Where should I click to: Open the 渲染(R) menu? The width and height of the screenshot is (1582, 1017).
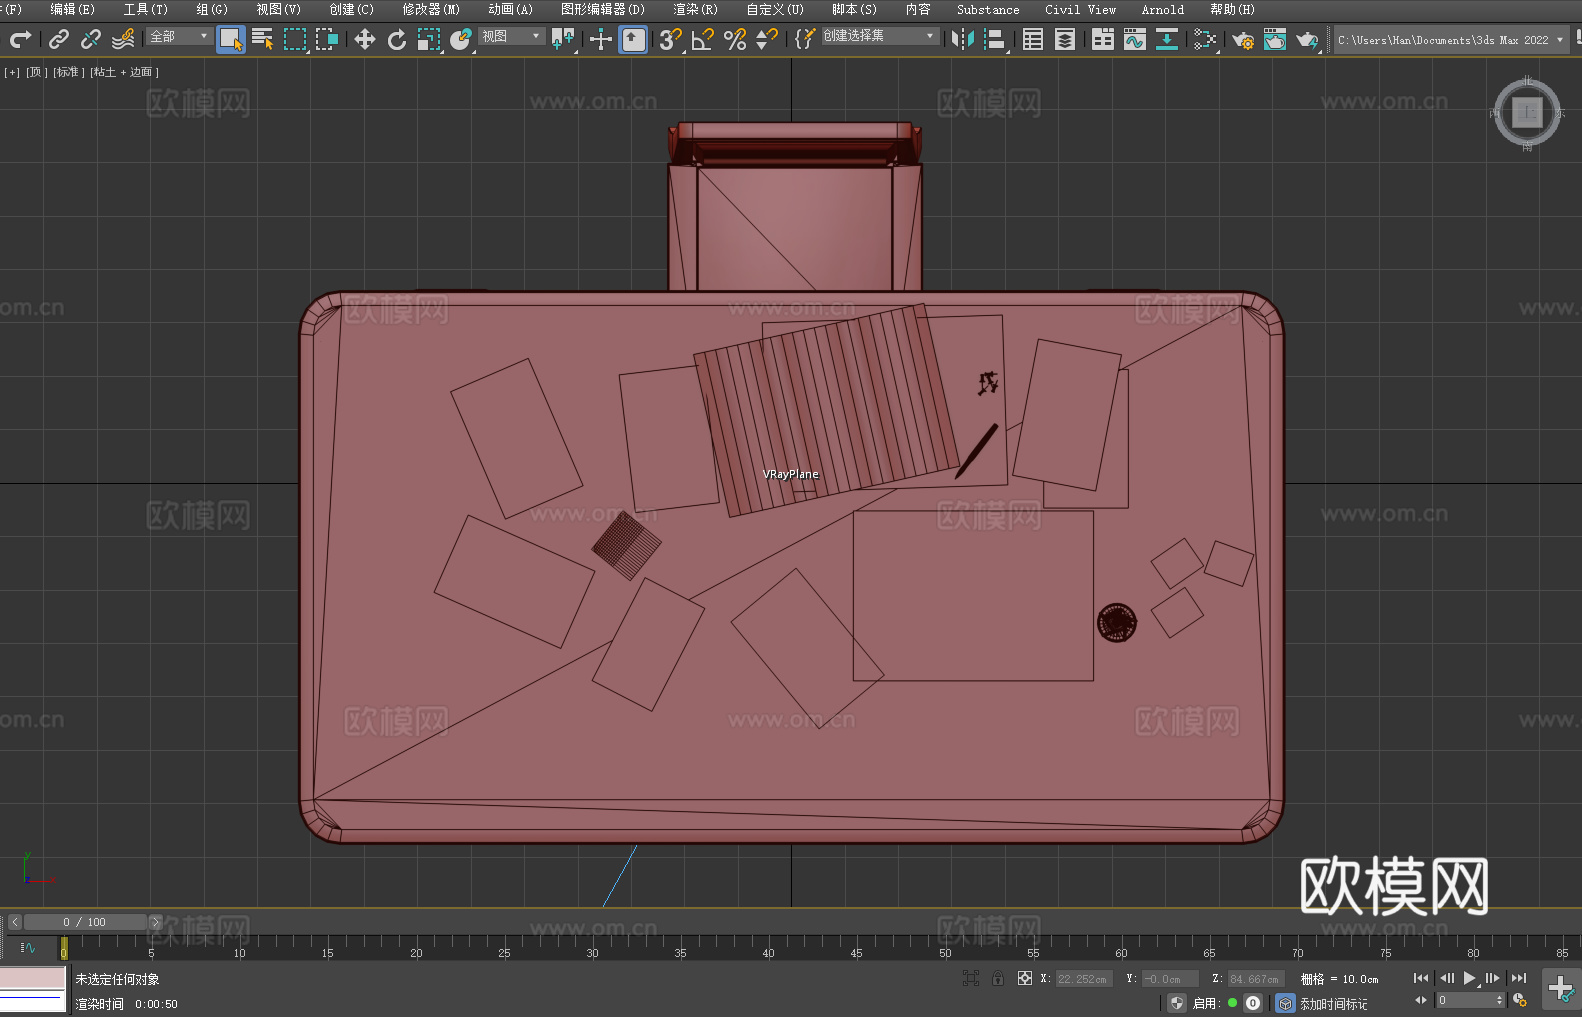695,9
